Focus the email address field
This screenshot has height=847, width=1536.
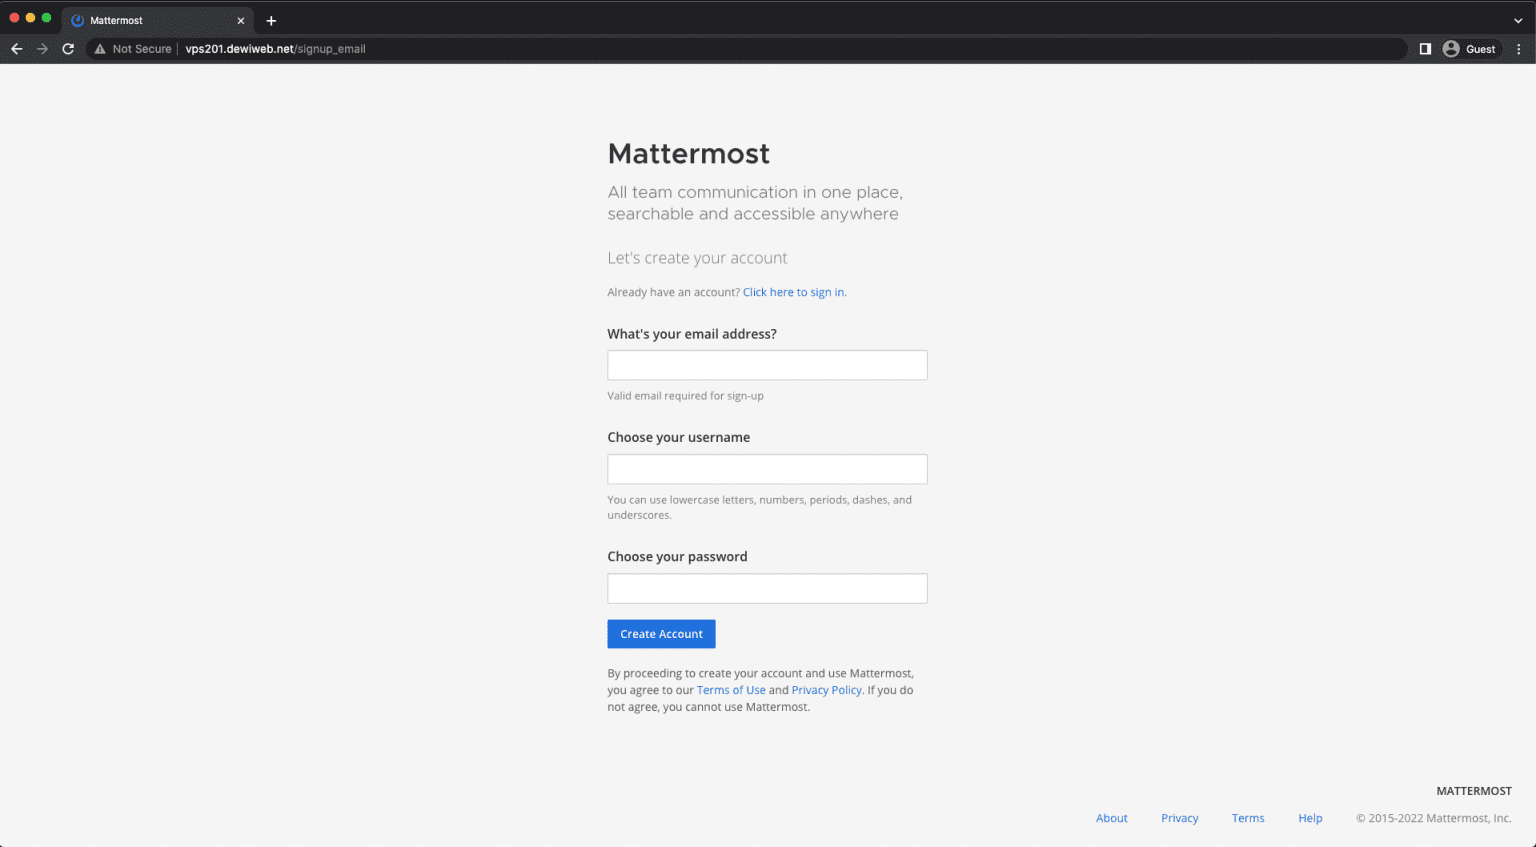pyautogui.click(x=767, y=365)
